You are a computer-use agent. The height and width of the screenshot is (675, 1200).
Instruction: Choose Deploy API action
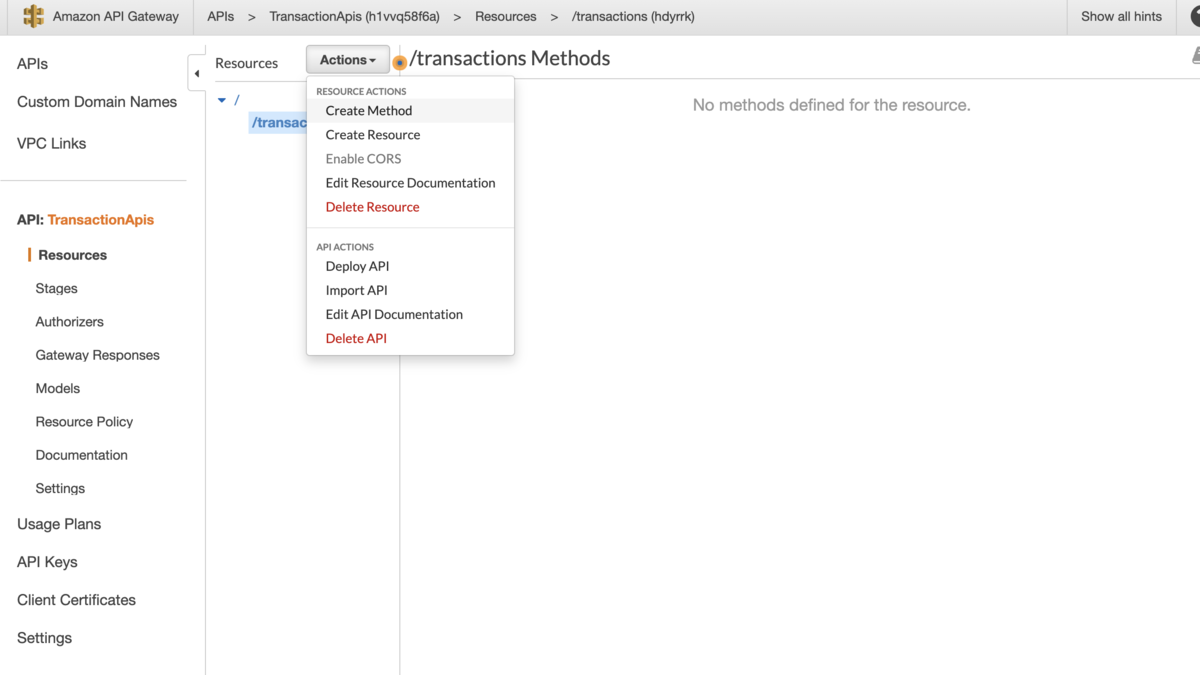point(357,266)
